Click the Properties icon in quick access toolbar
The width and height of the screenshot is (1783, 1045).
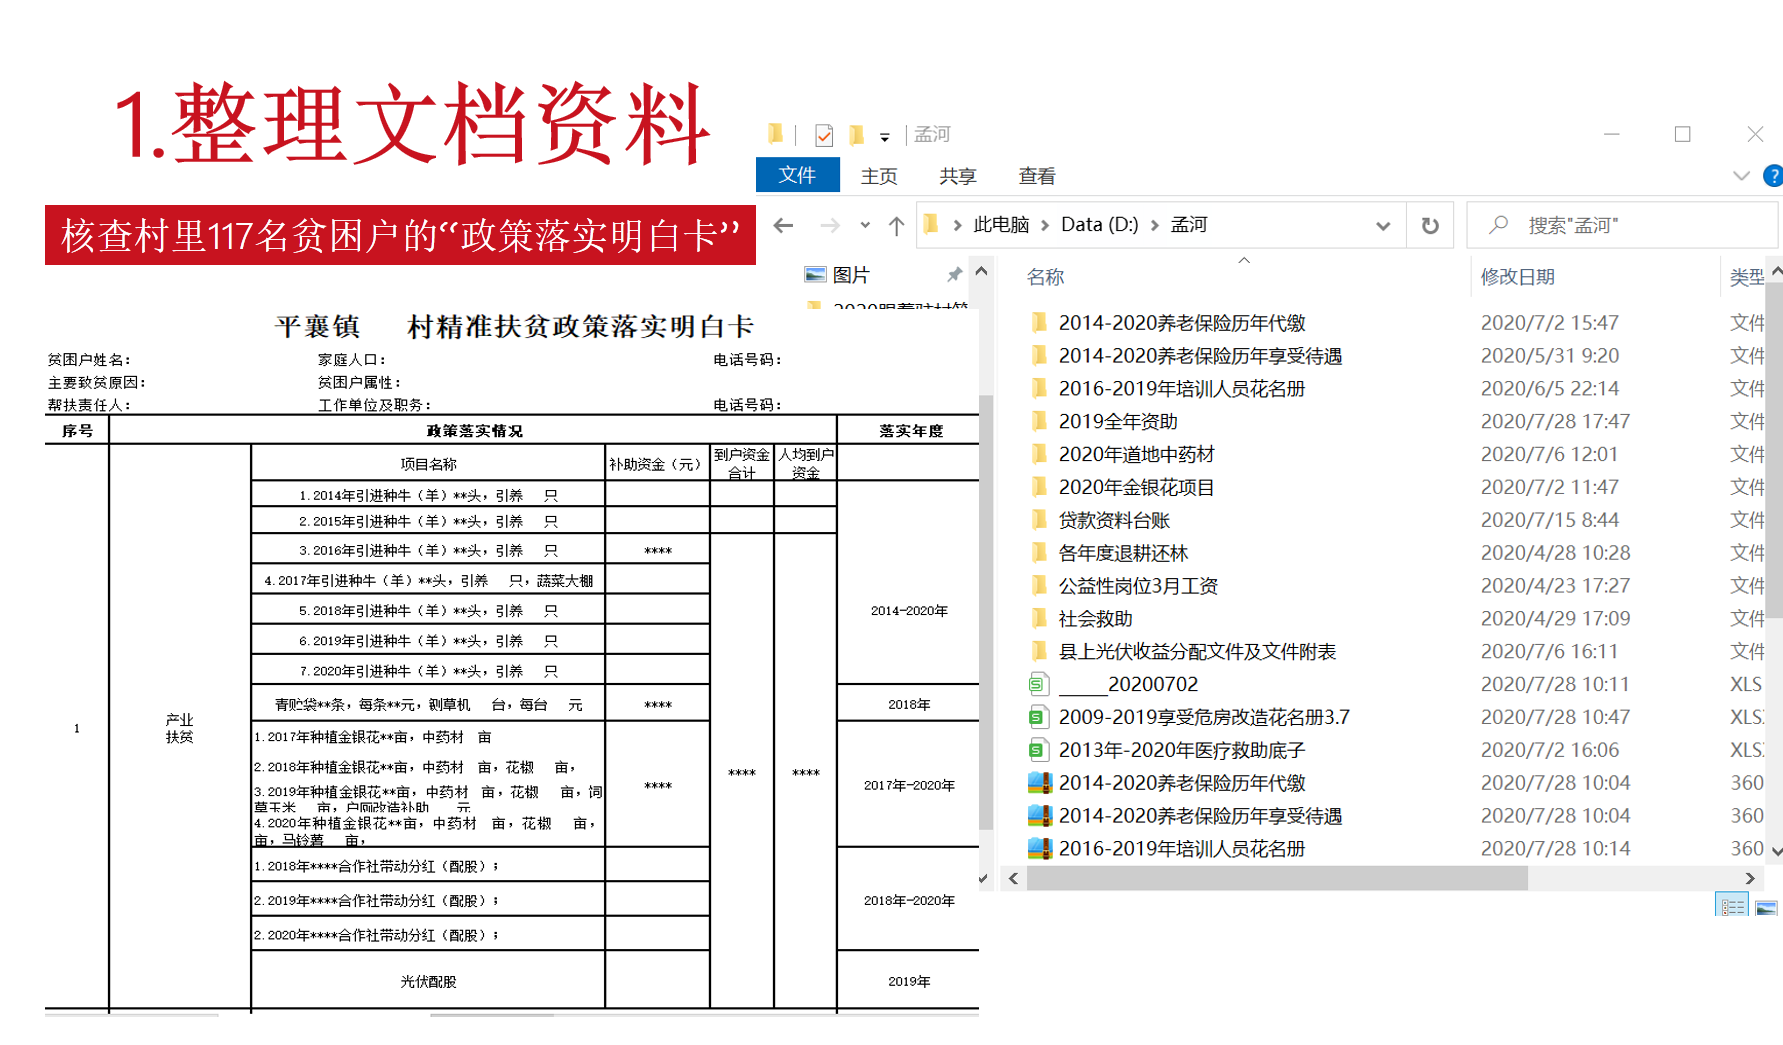coord(824,135)
